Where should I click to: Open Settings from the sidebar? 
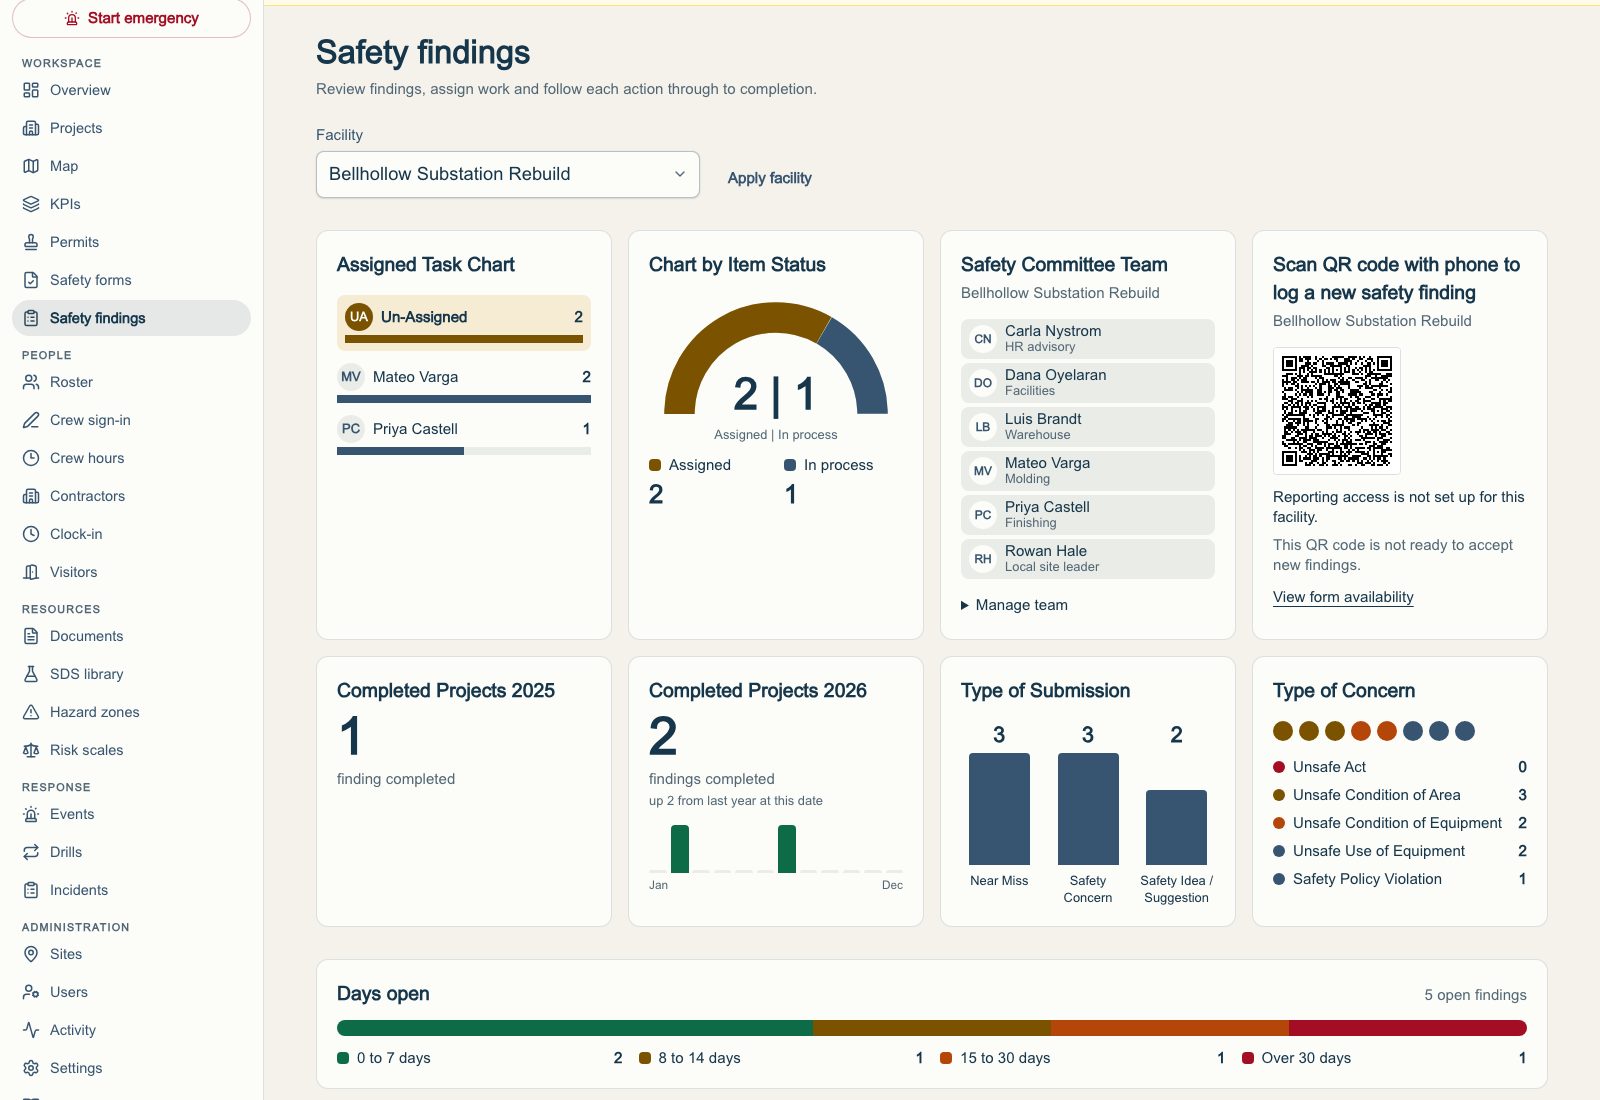[x=131, y=1068]
